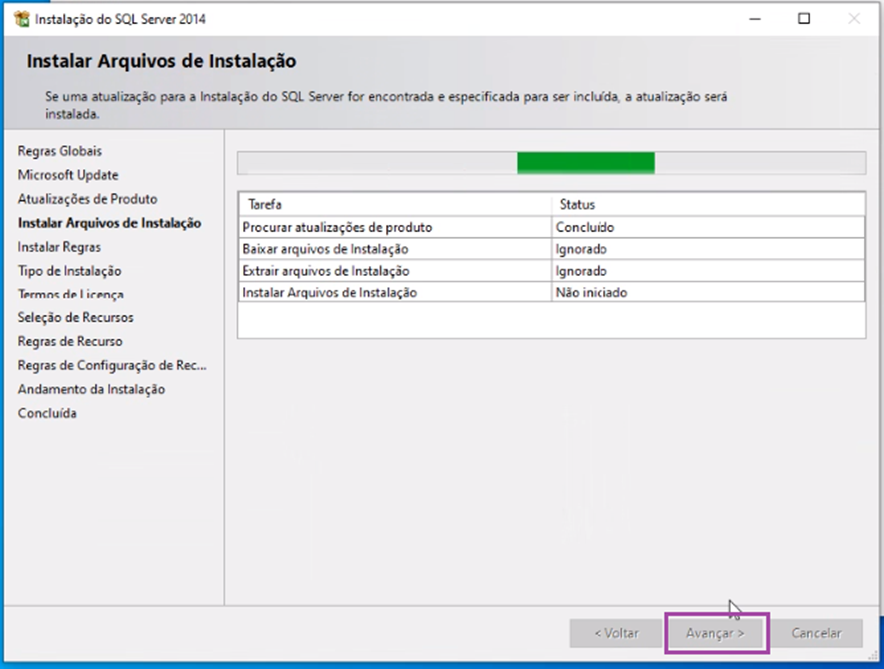Click the Cancelar button

coord(816,633)
